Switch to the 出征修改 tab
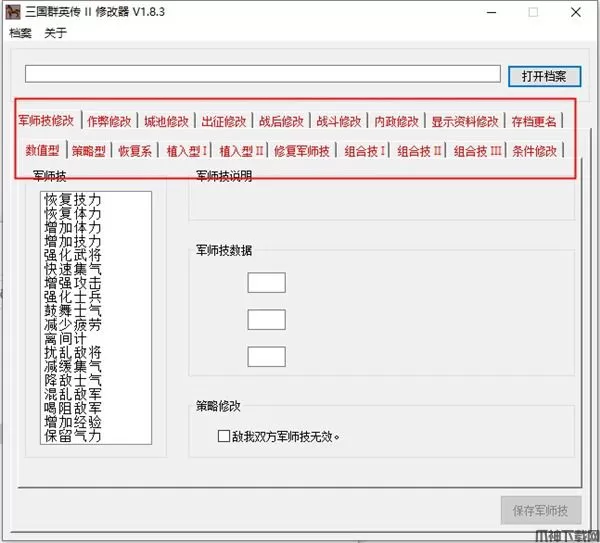 [224, 122]
